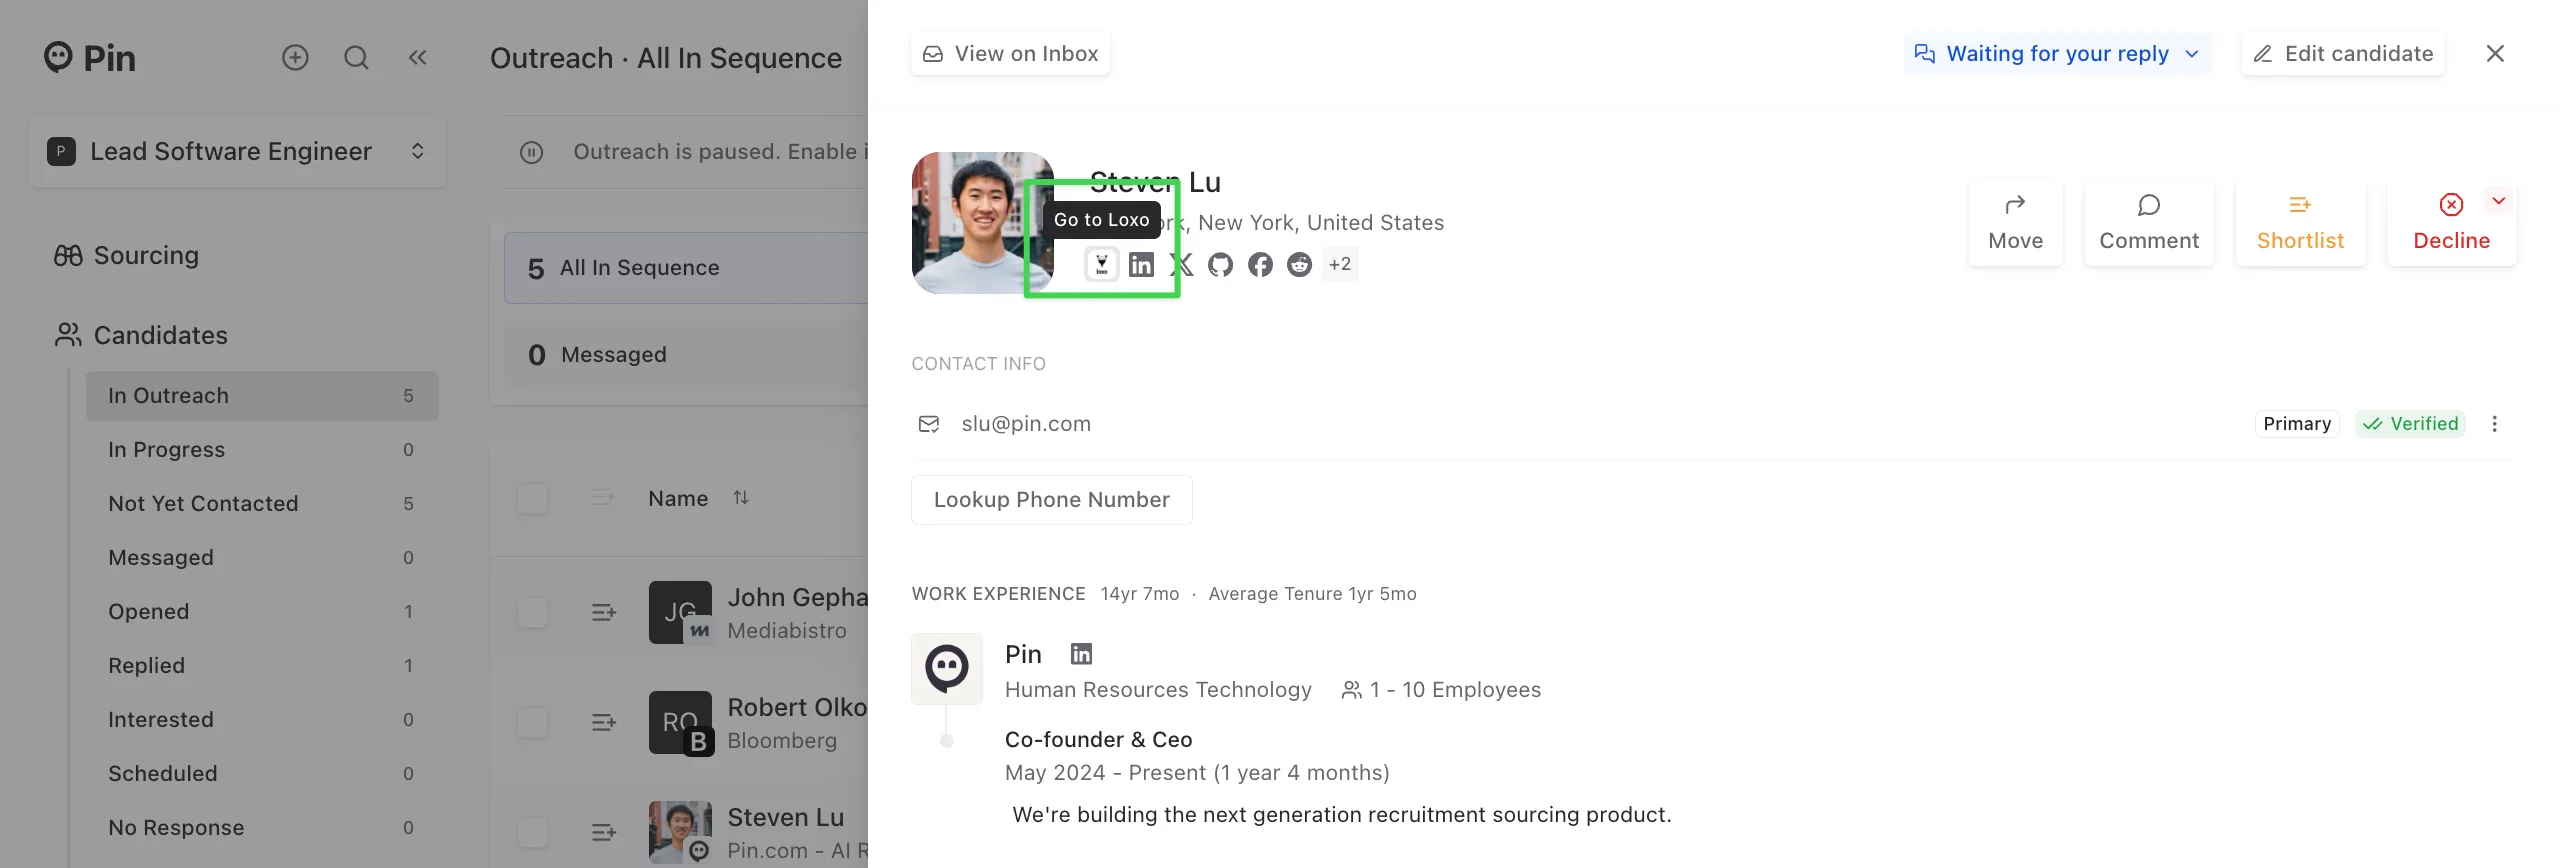Click the slu@pin.com email address
Viewport: 2560px width, 868px height.
(1026, 424)
